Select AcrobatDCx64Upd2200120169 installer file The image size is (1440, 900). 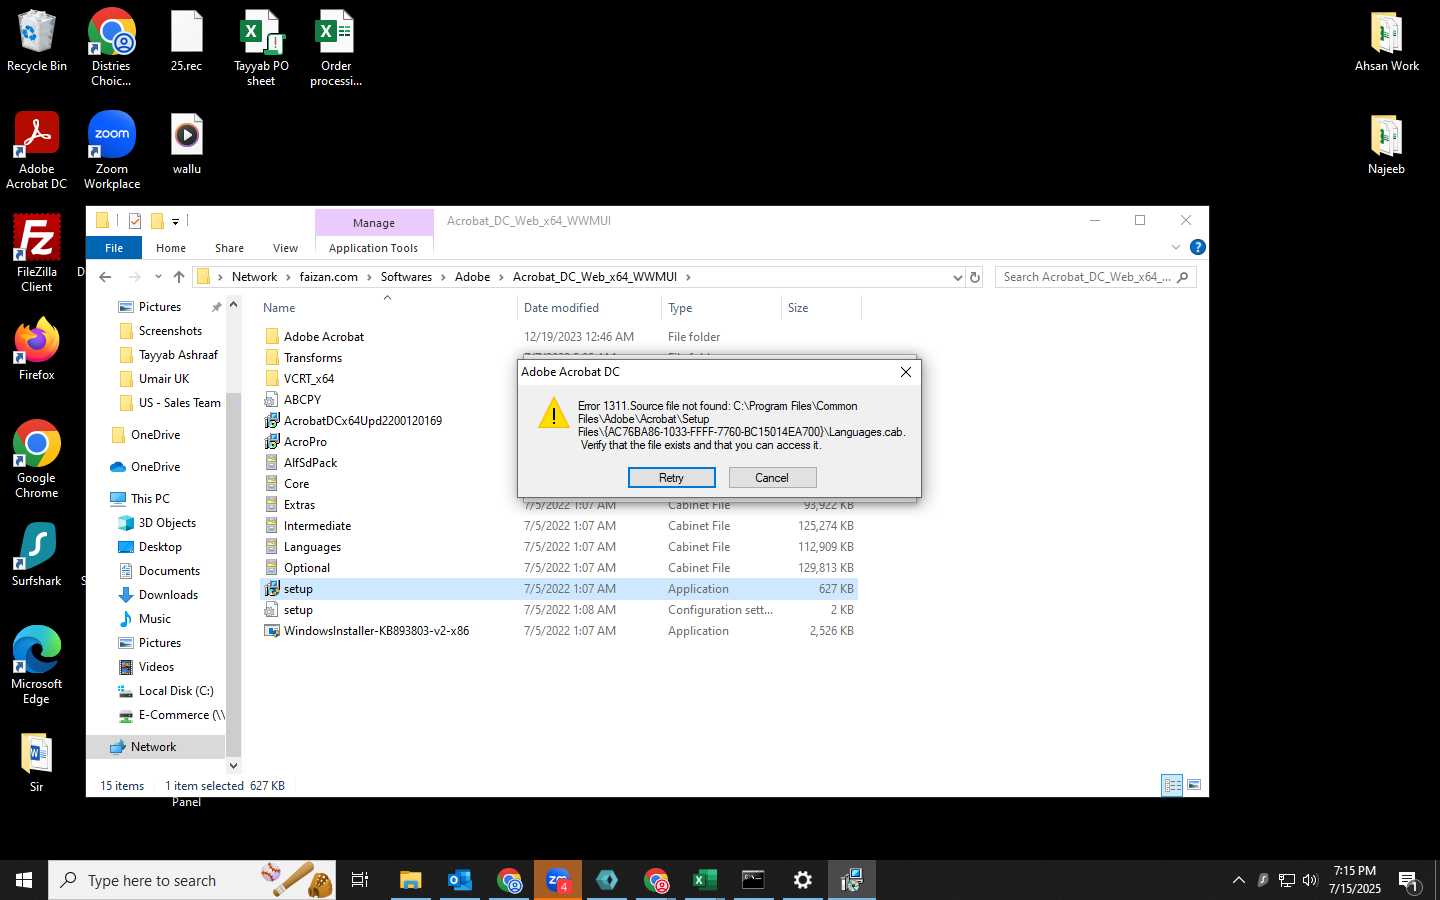pyautogui.click(x=362, y=421)
